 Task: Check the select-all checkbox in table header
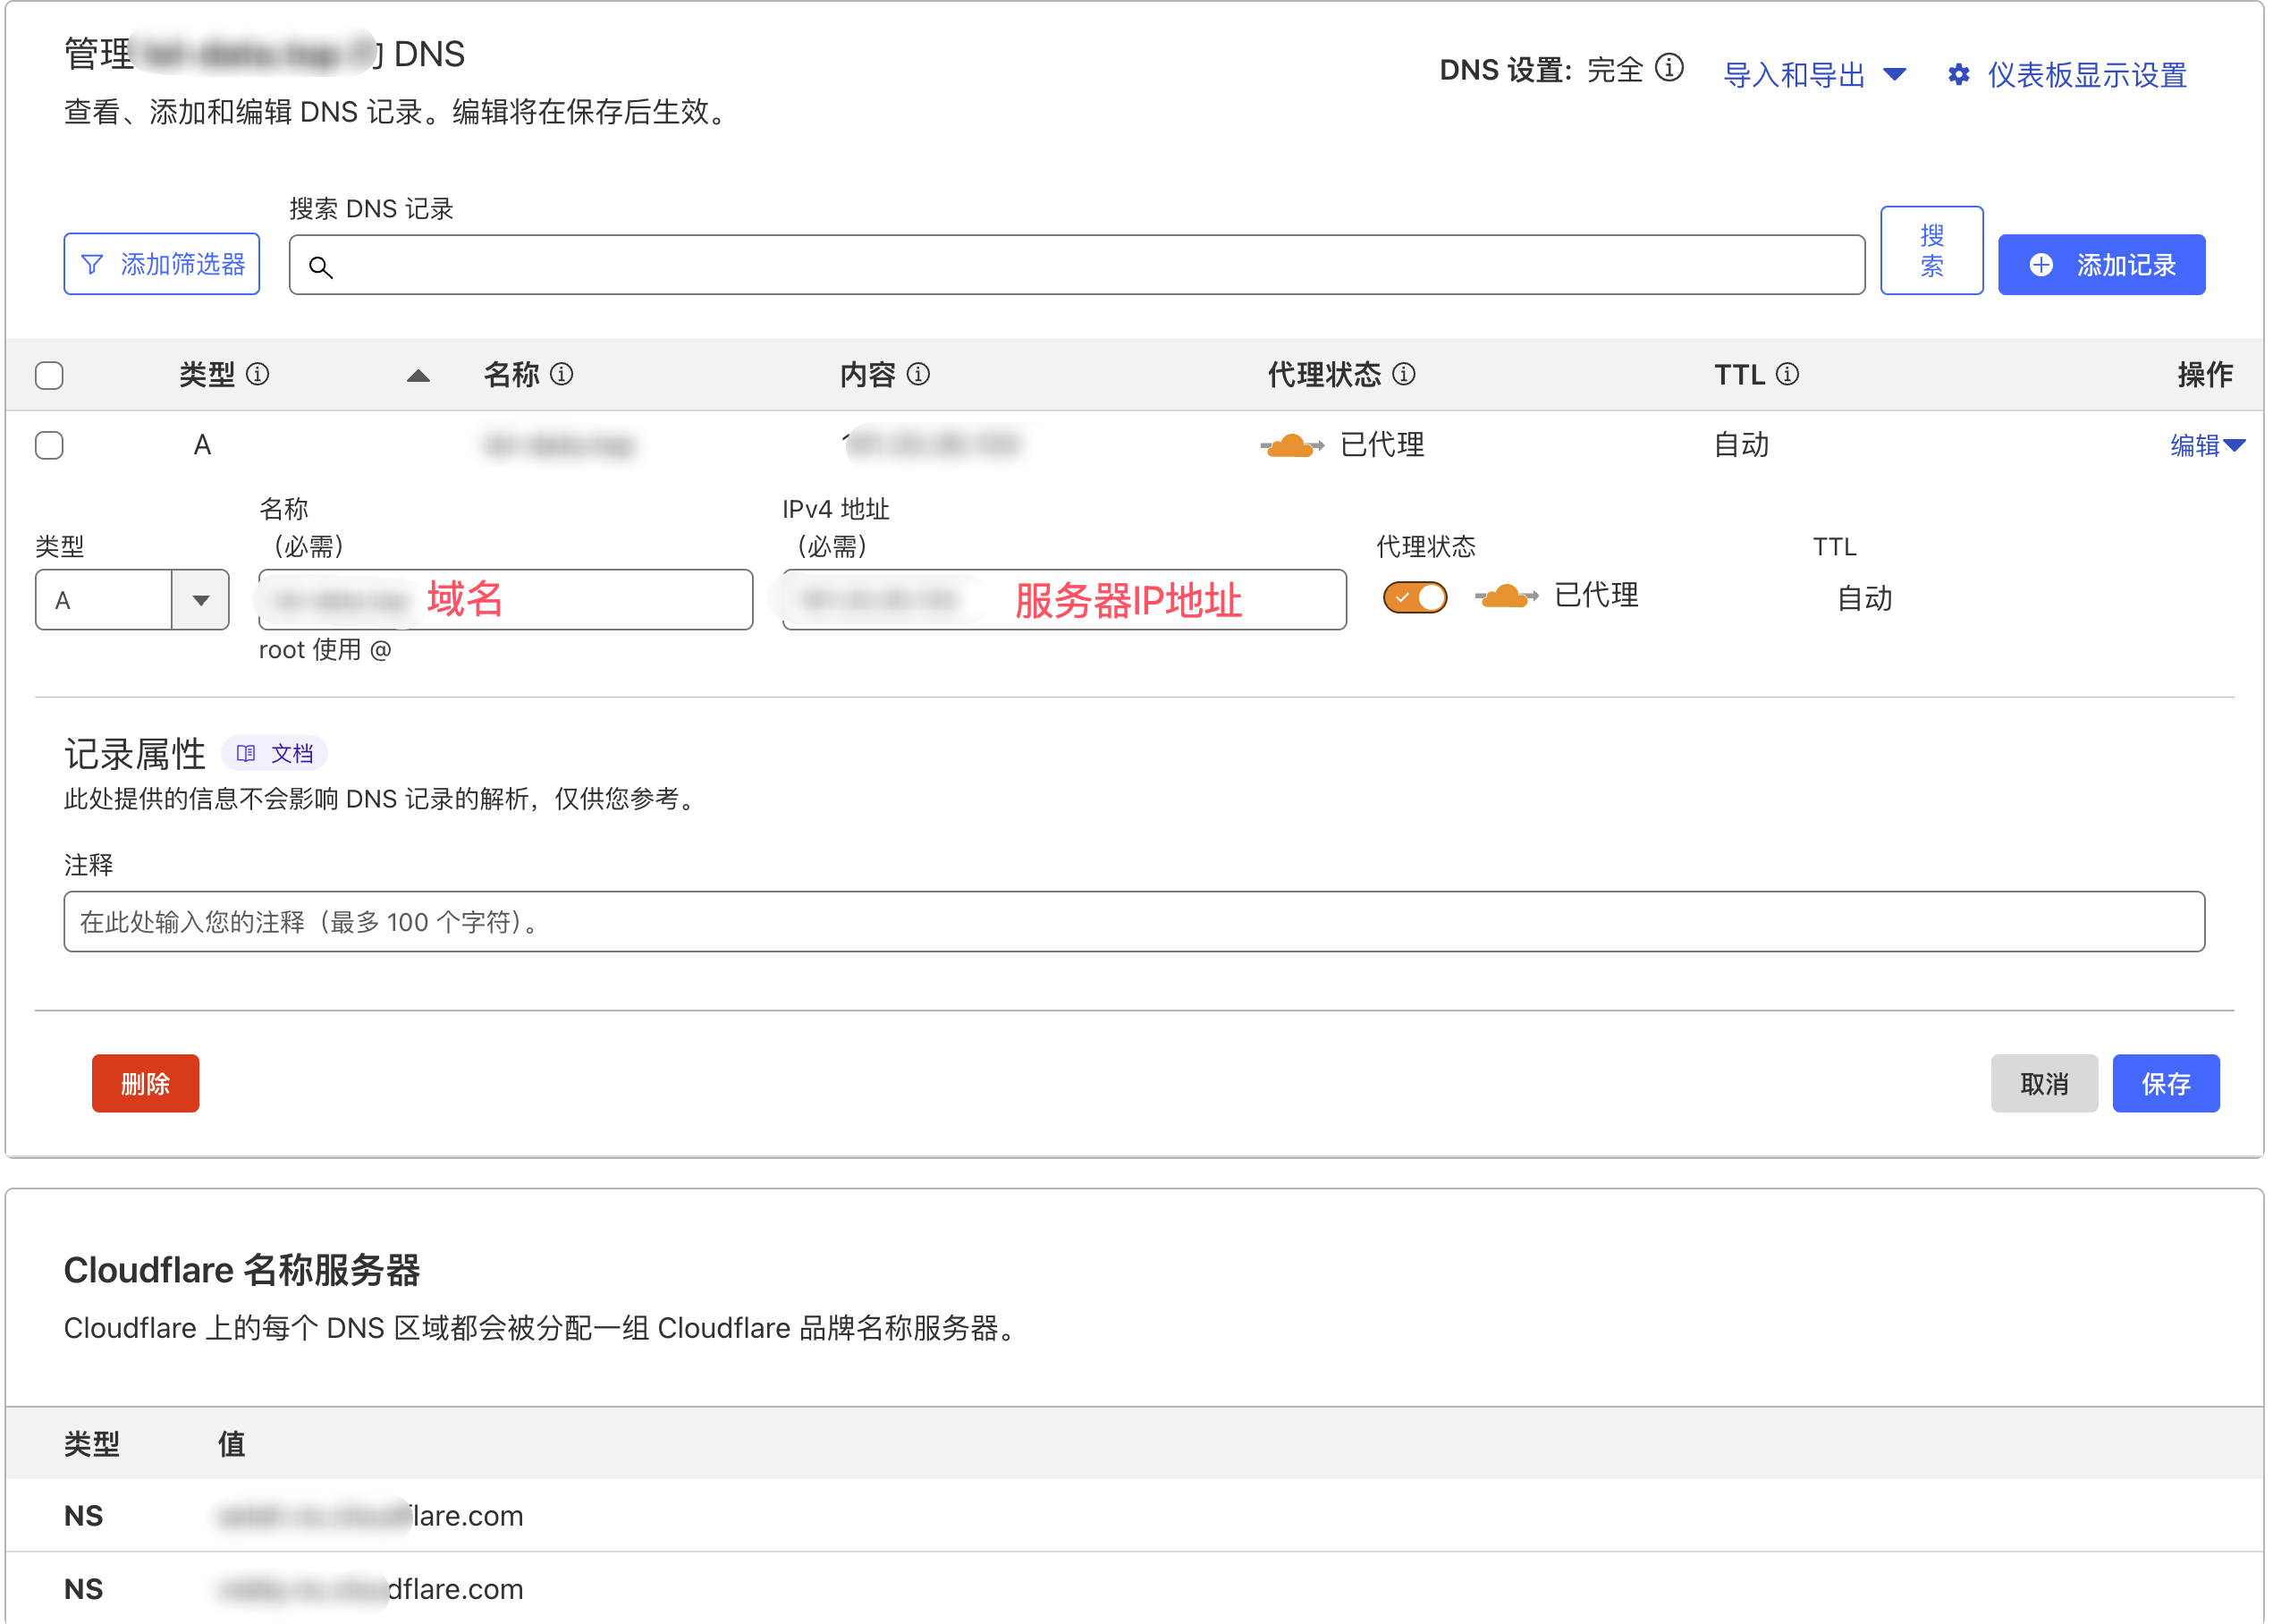pos(49,376)
